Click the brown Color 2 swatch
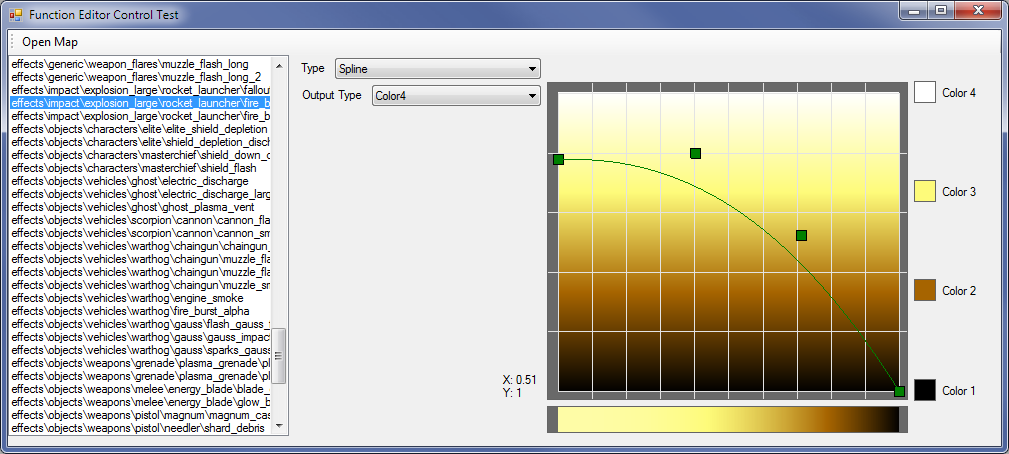1009x454 pixels. 924,290
